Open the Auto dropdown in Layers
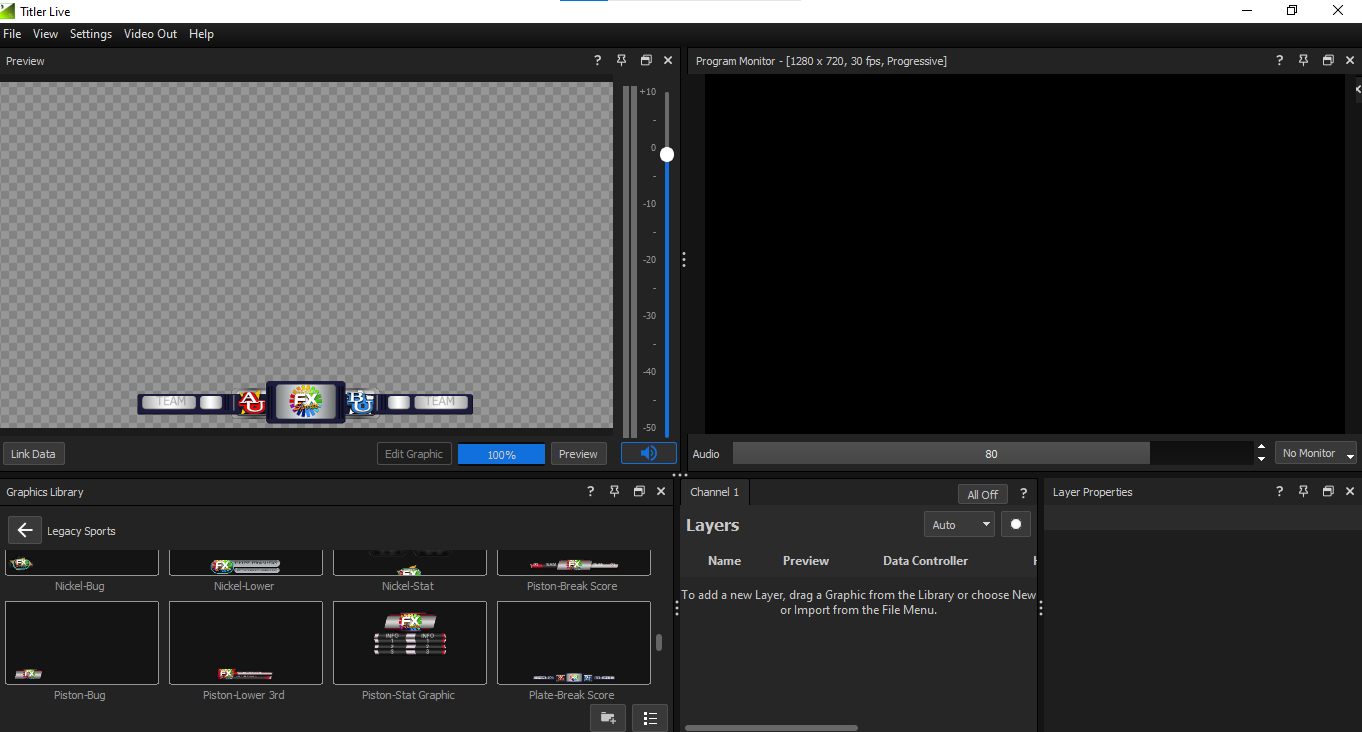This screenshot has width=1362, height=732. [x=959, y=524]
